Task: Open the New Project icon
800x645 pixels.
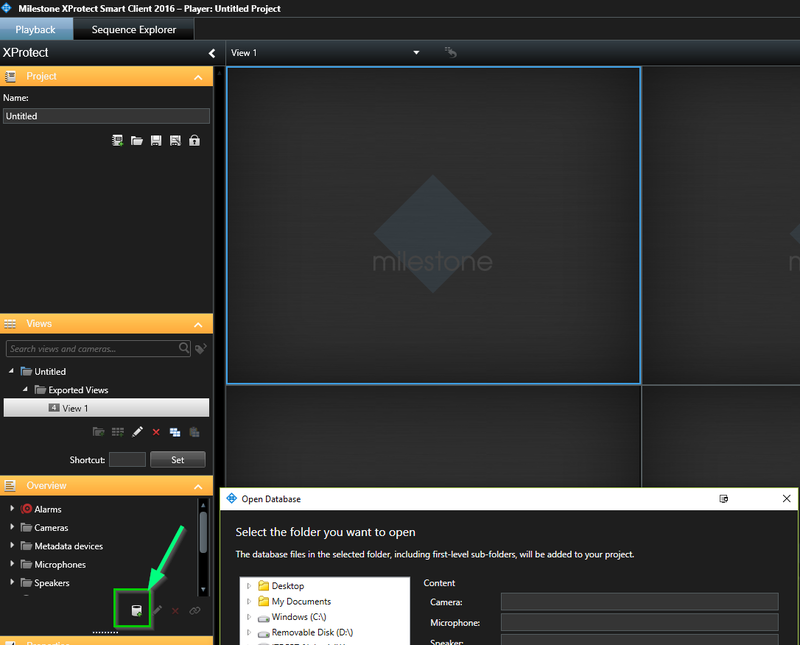Action: [x=118, y=140]
